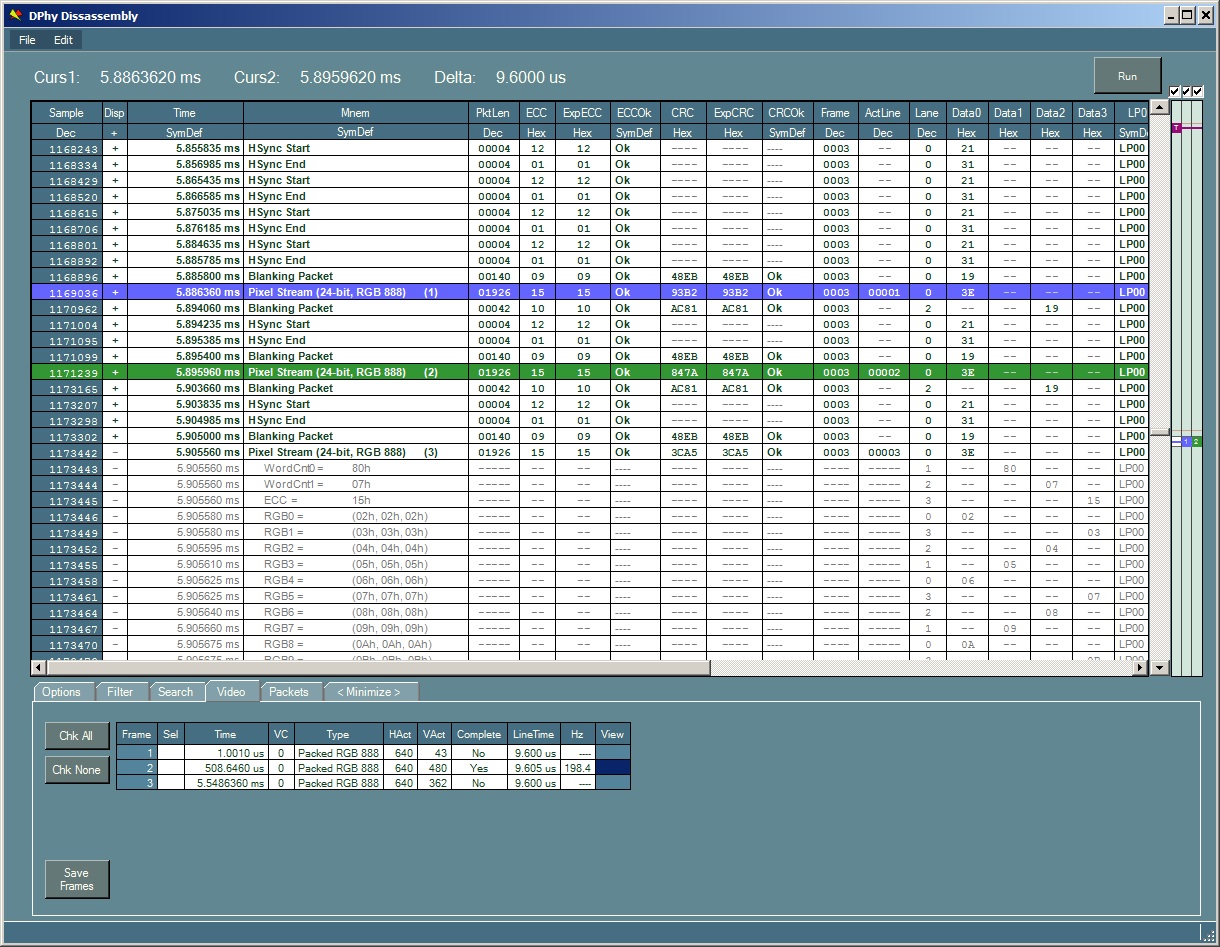Click the purple T trigger marker in overview strip
Image resolution: width=1220 pixels, height=947 pixels.
(1176, 128)
